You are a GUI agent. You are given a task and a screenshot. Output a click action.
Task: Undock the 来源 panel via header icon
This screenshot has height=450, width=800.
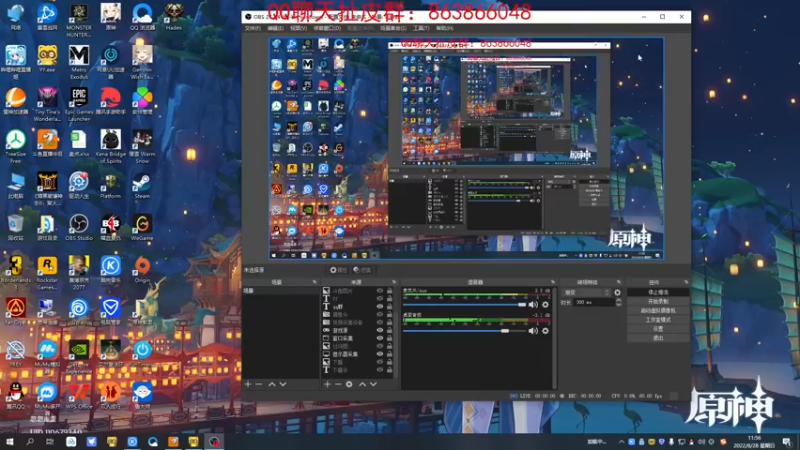pos(394,282)
